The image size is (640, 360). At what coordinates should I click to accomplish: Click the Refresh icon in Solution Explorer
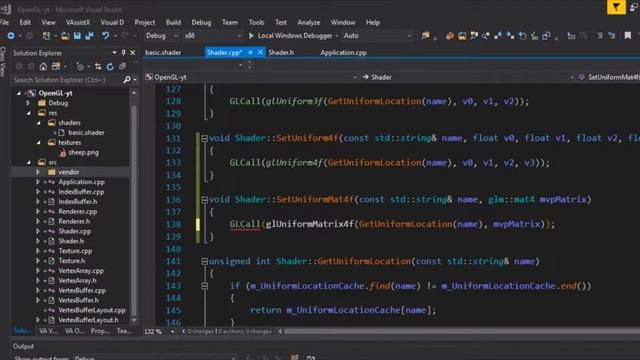pyautogui.click(x=110, y=67)
